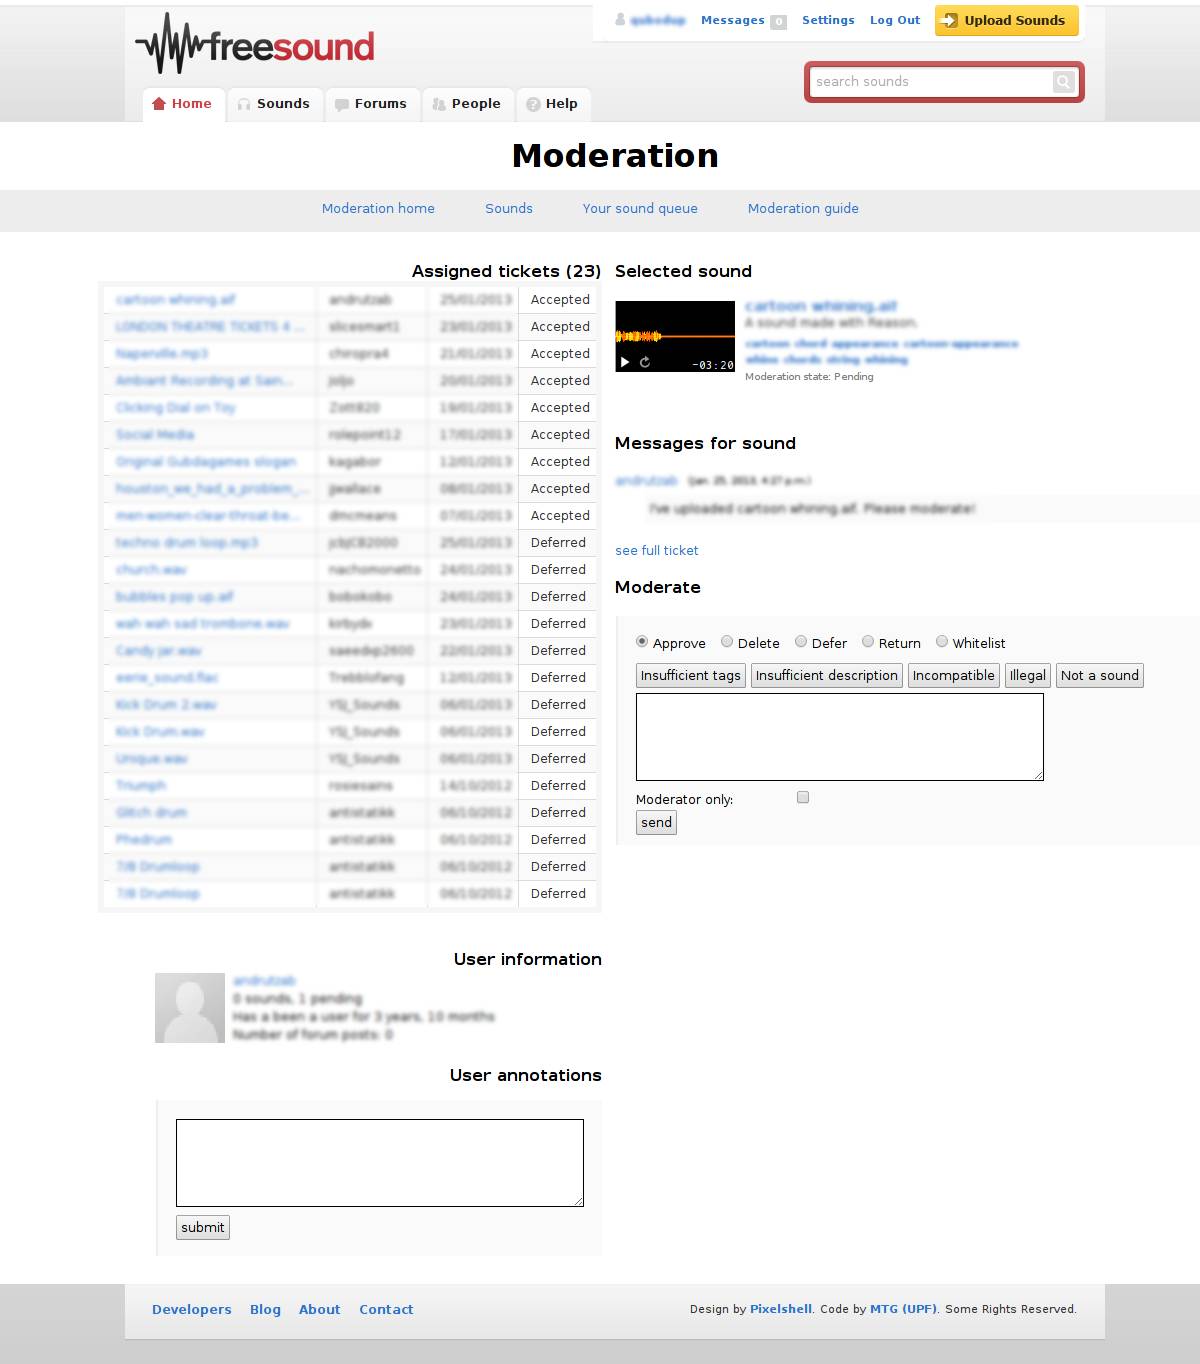The height and width of the screenshot is (1364, 1200).
Task: Click the Freesound waveform logo
Action: click(x=170, y=44)
